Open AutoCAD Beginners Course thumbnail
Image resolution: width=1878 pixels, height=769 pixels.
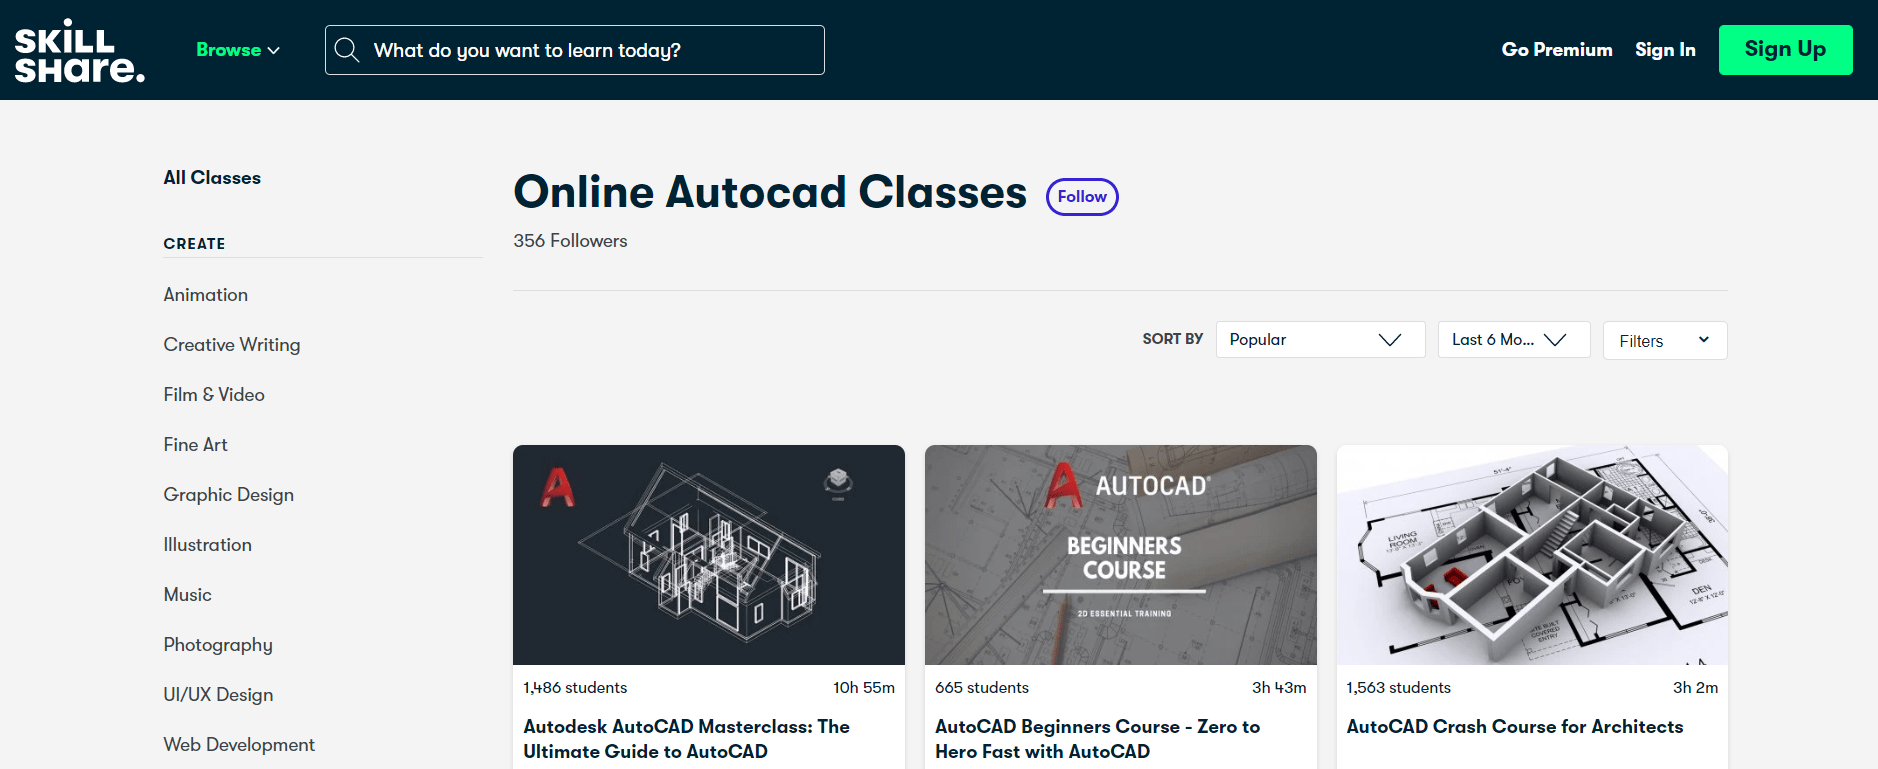pyautogui.click(x=1121, y=555)
